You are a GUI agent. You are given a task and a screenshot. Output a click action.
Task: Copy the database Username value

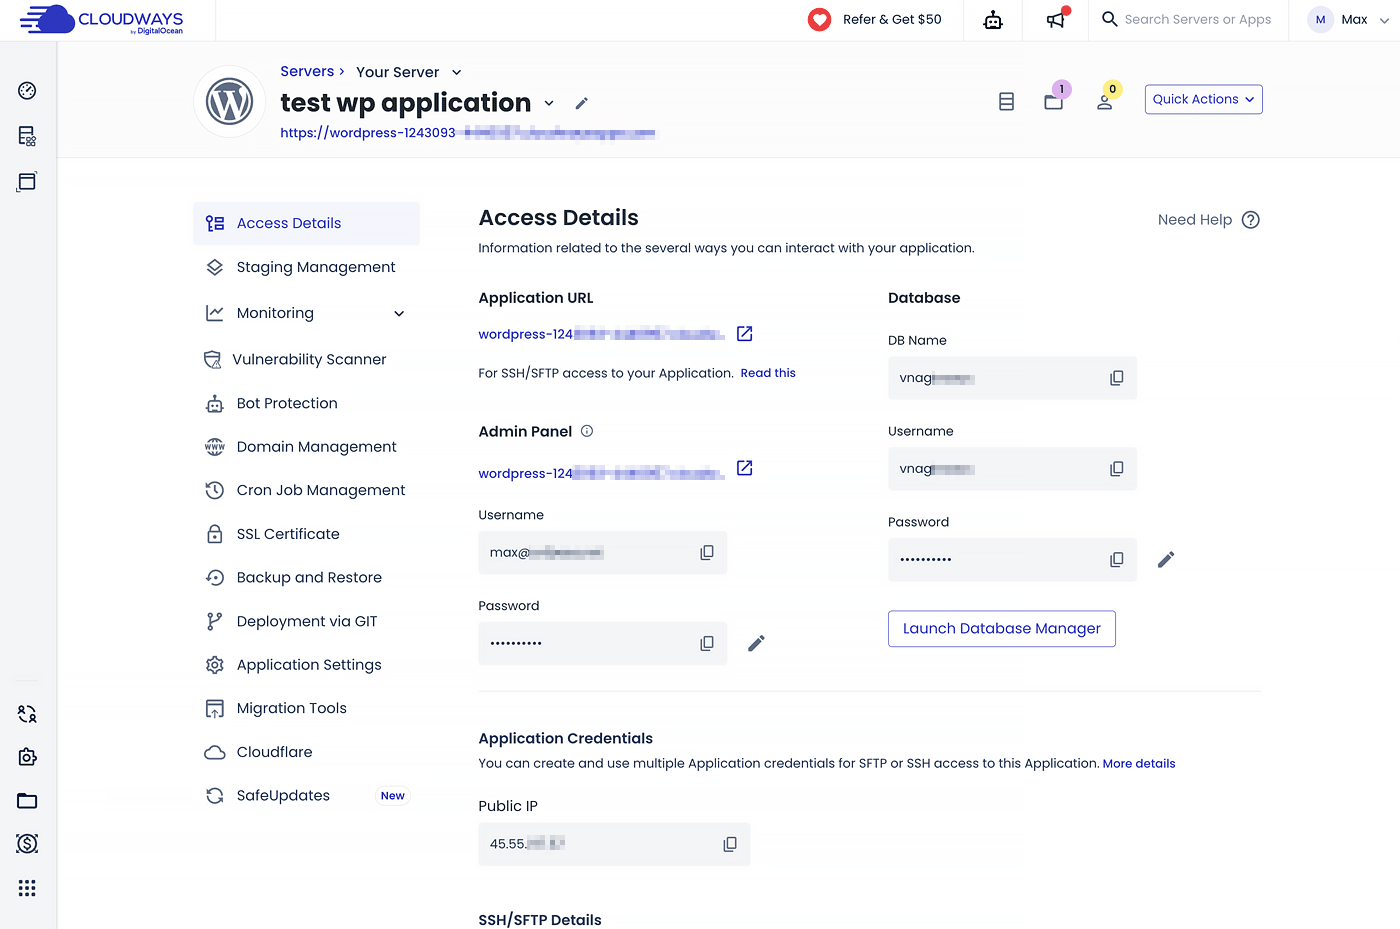coord(1117,469)
